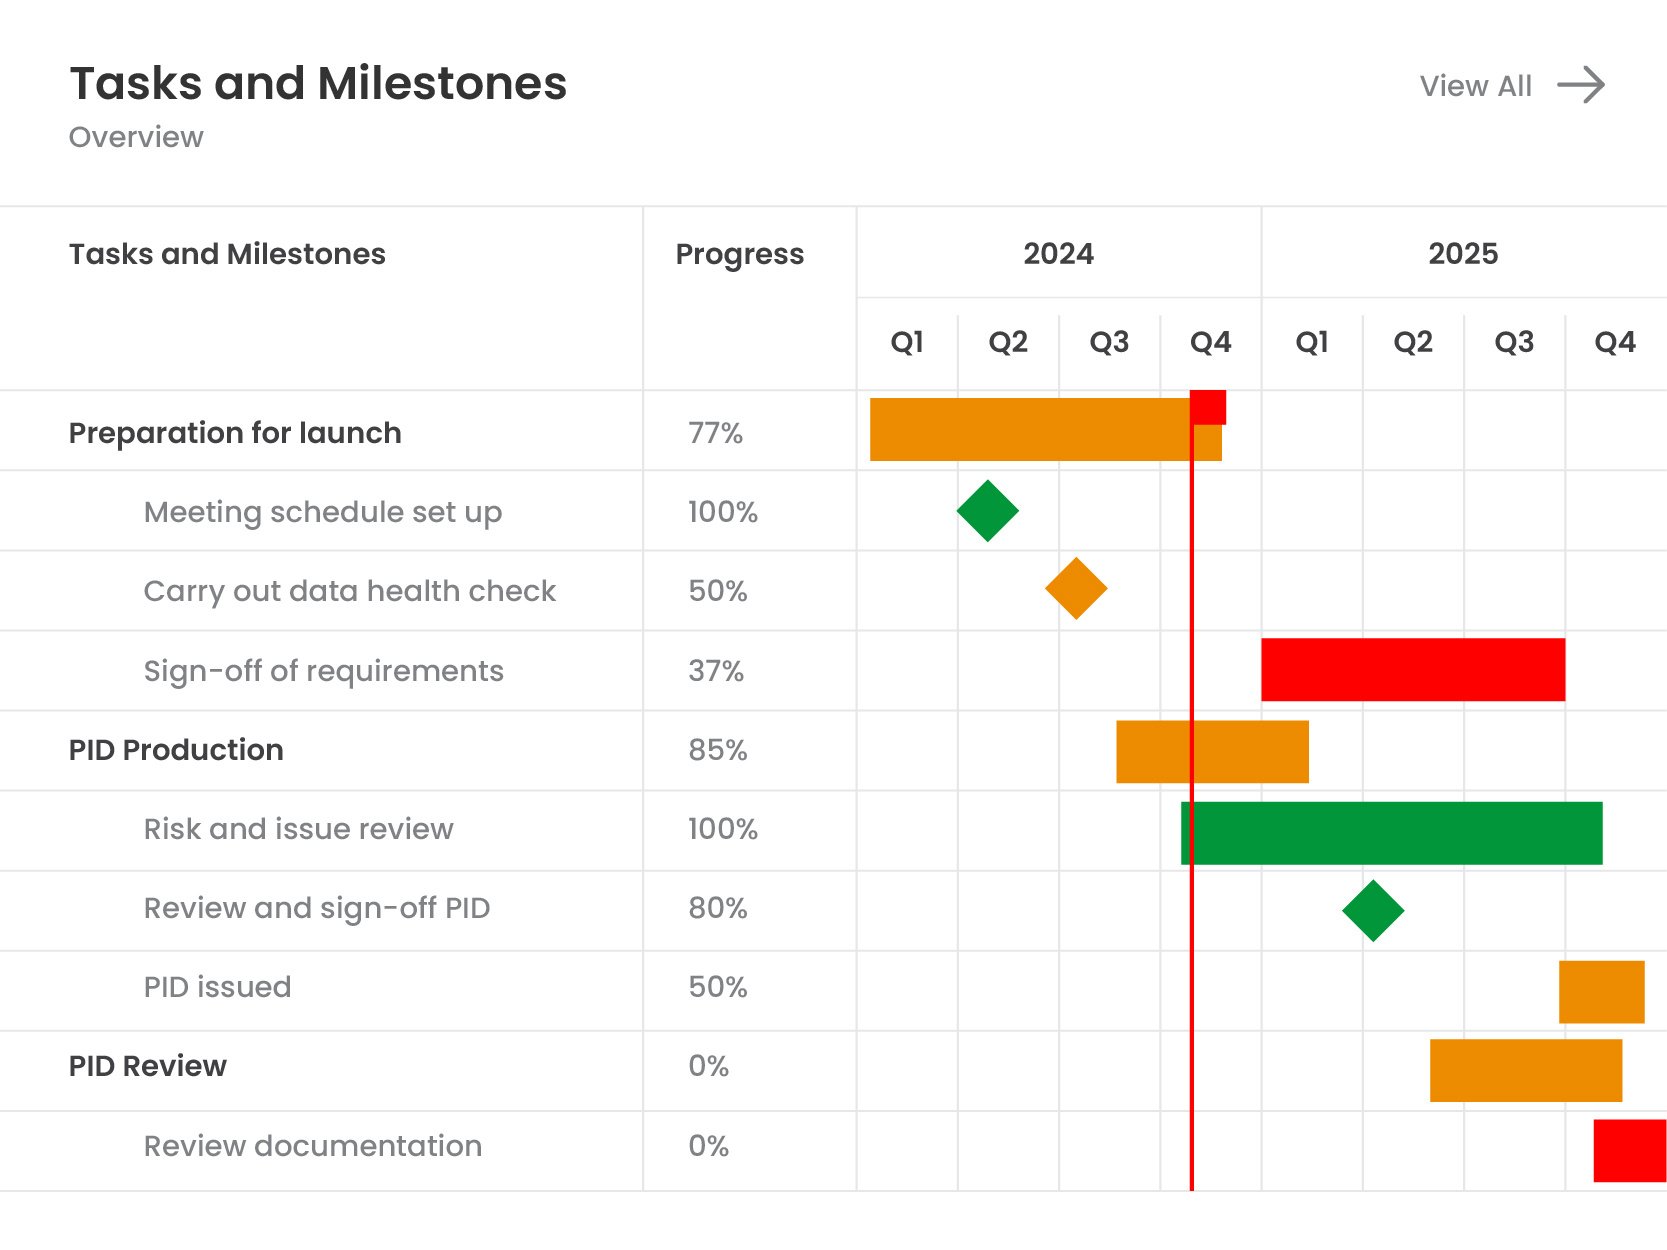Select the PID Production task group

pos(176,750)
